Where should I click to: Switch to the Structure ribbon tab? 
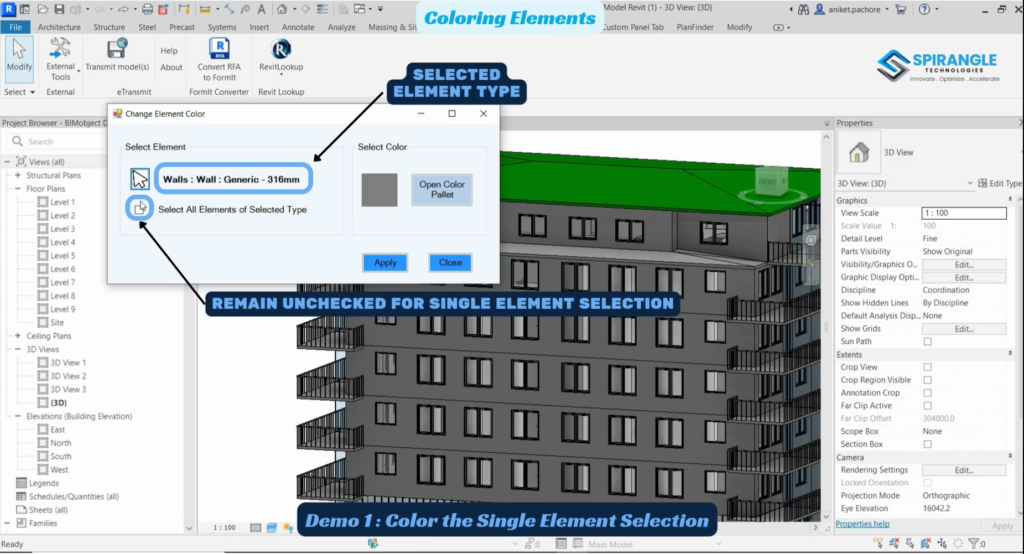click(109, 27)
